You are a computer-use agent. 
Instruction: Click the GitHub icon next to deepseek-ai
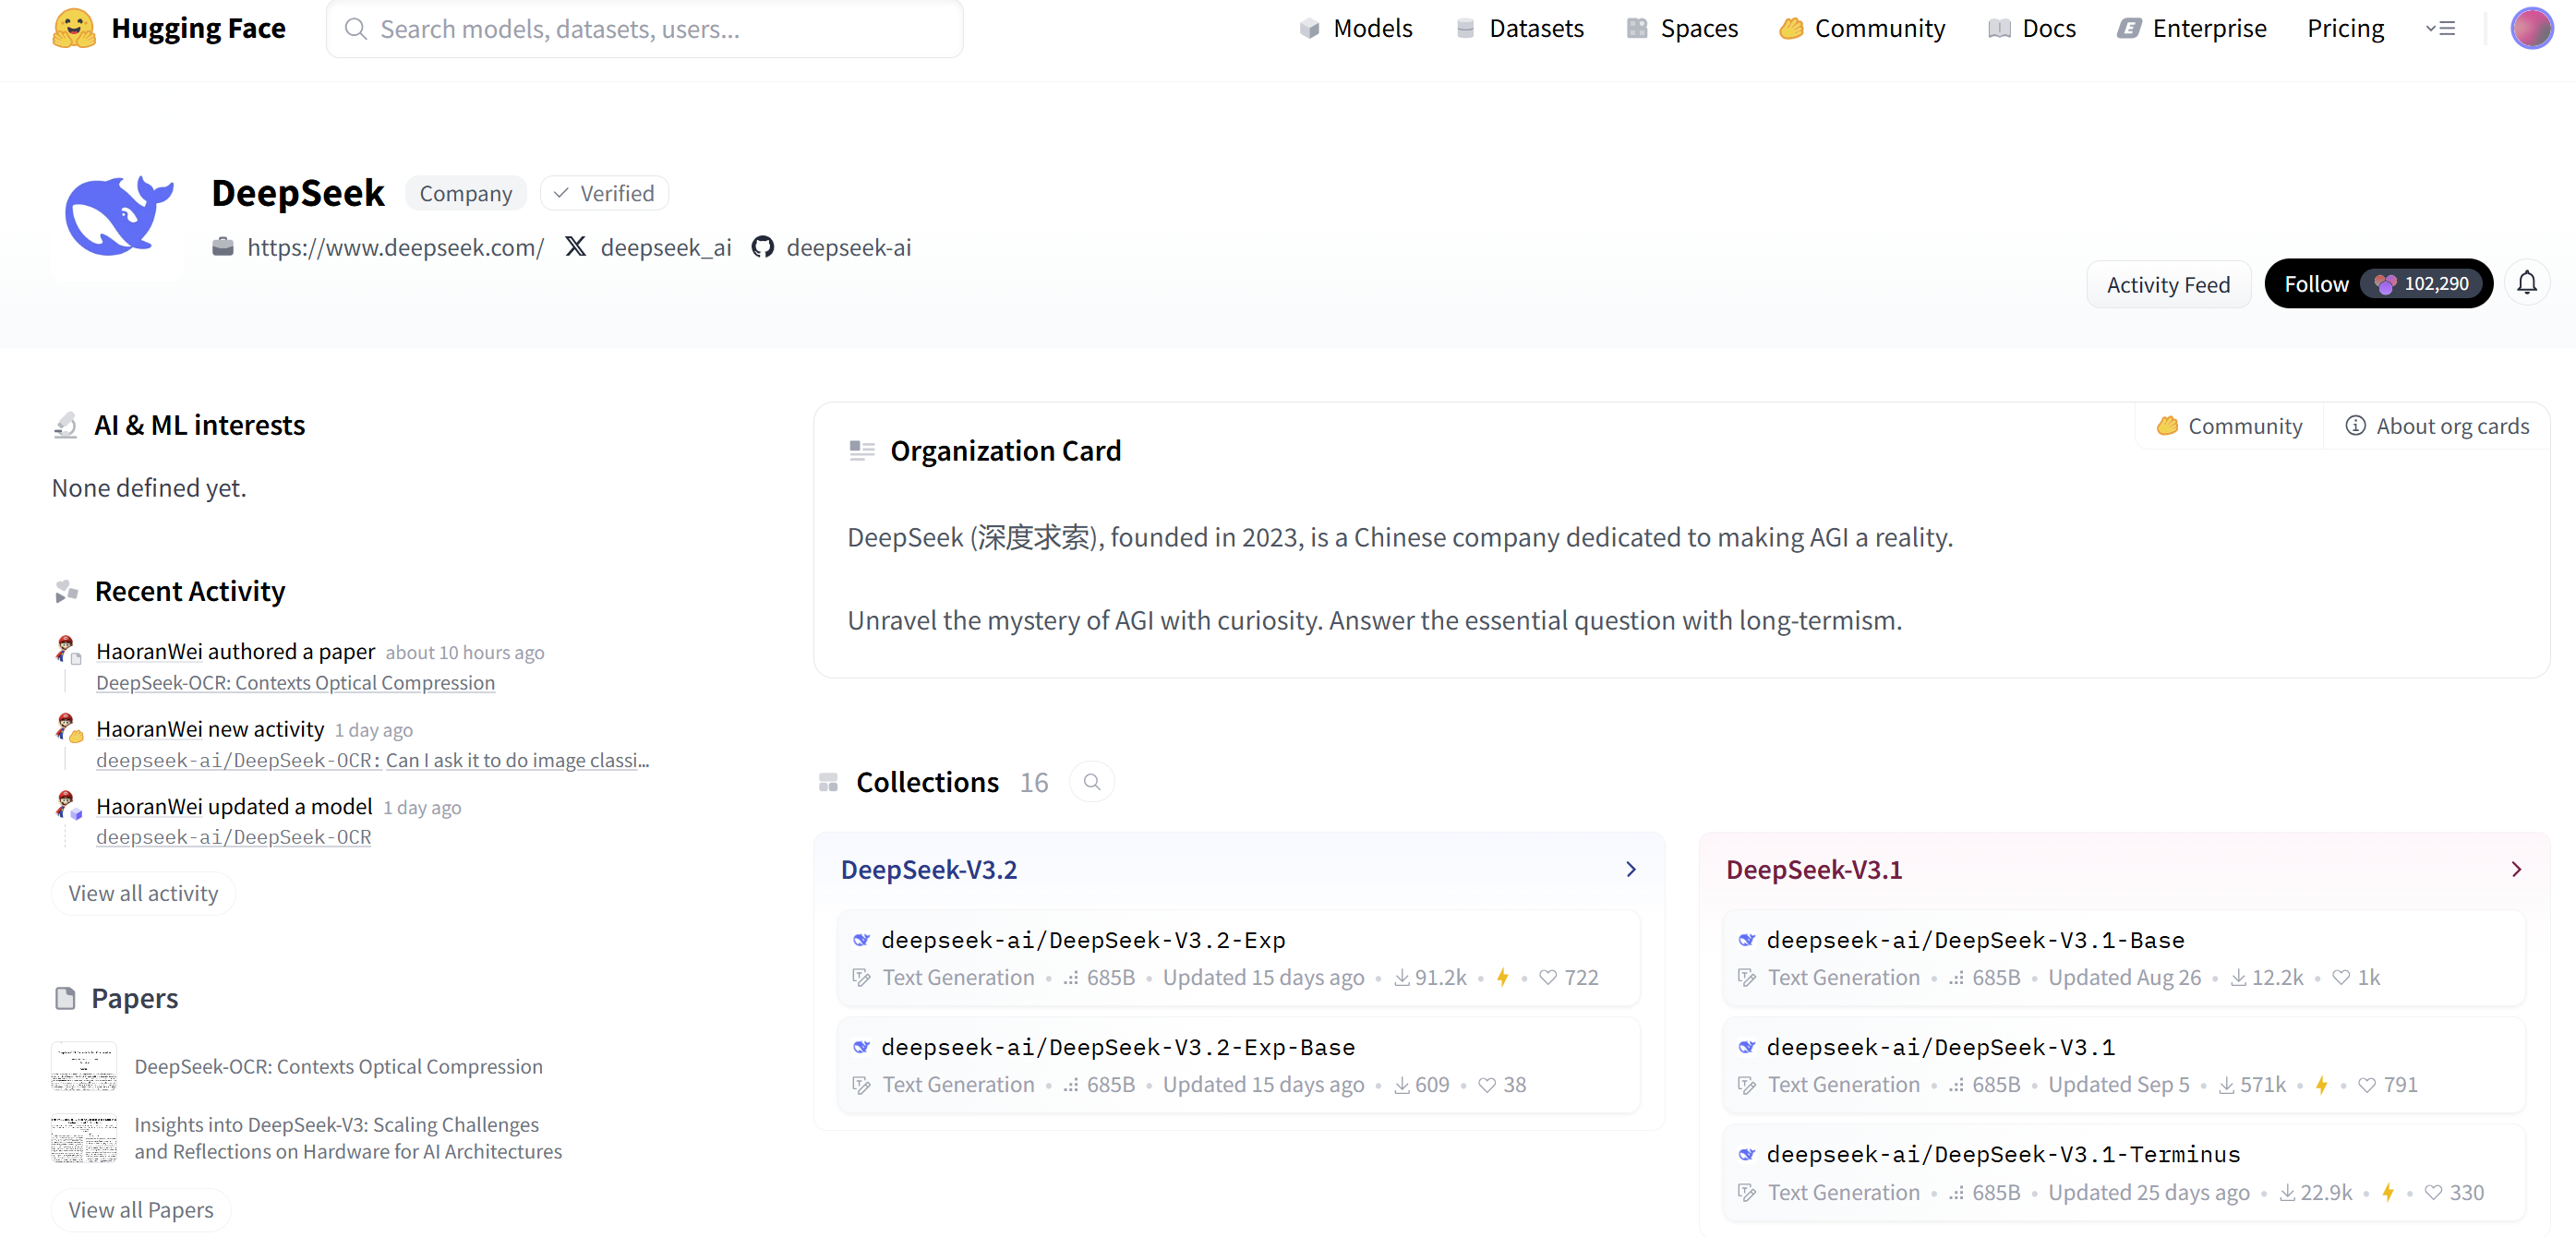(763, 247)
